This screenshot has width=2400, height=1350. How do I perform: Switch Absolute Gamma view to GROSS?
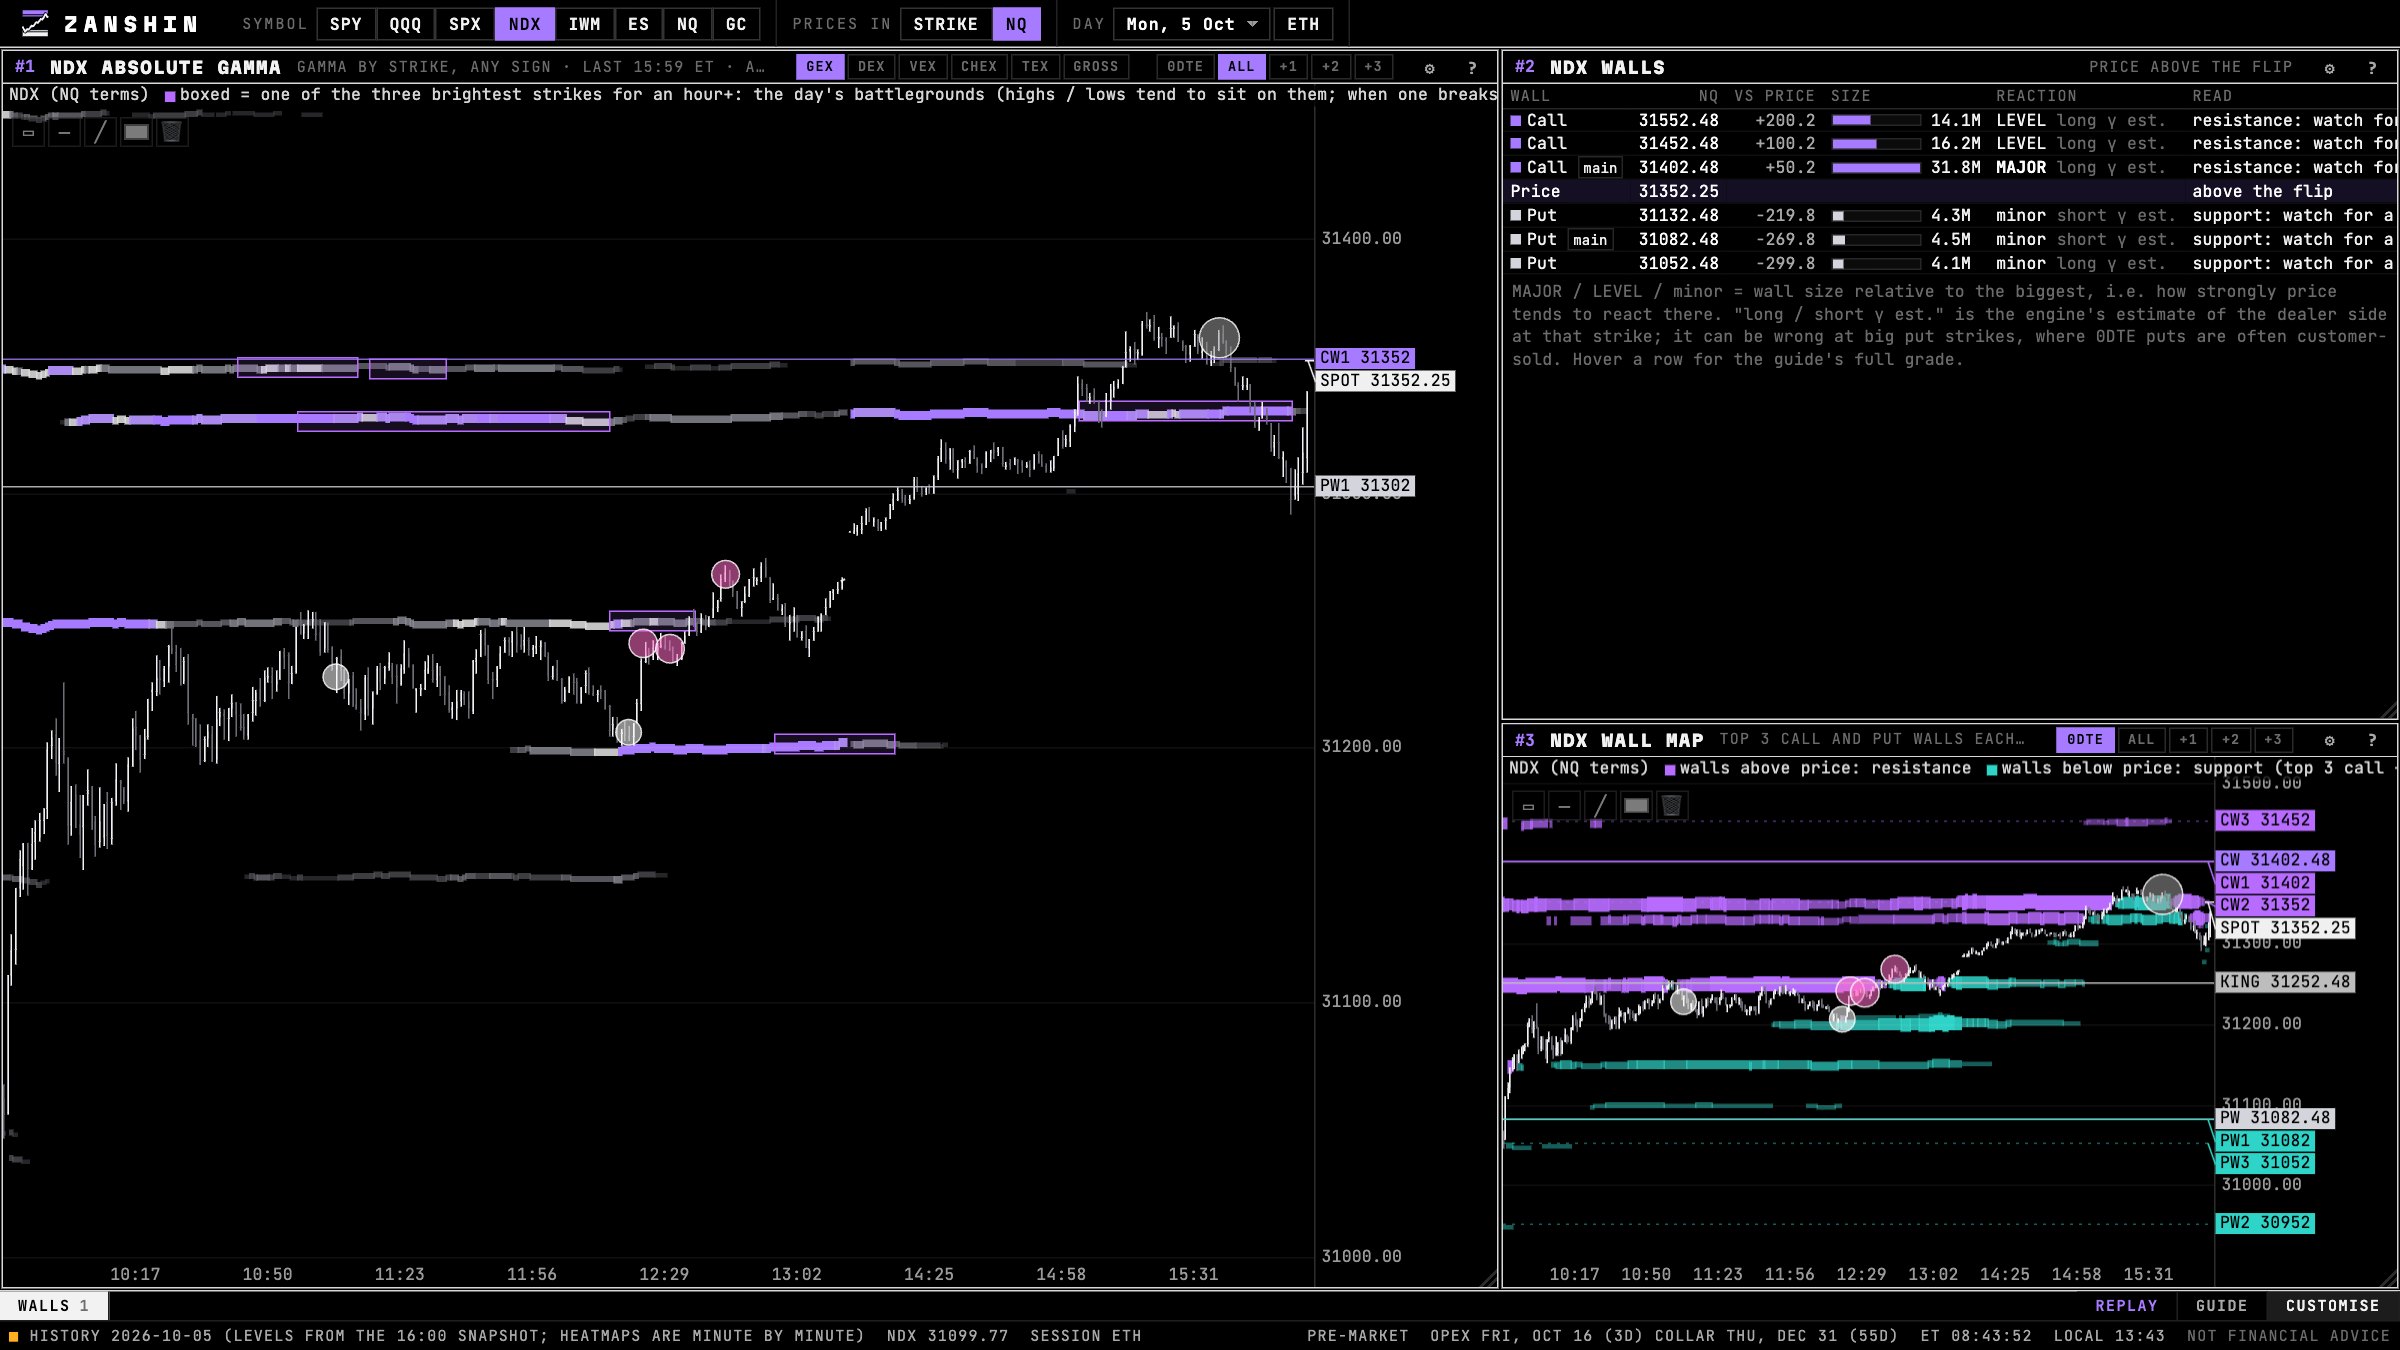coord(1096,67)
